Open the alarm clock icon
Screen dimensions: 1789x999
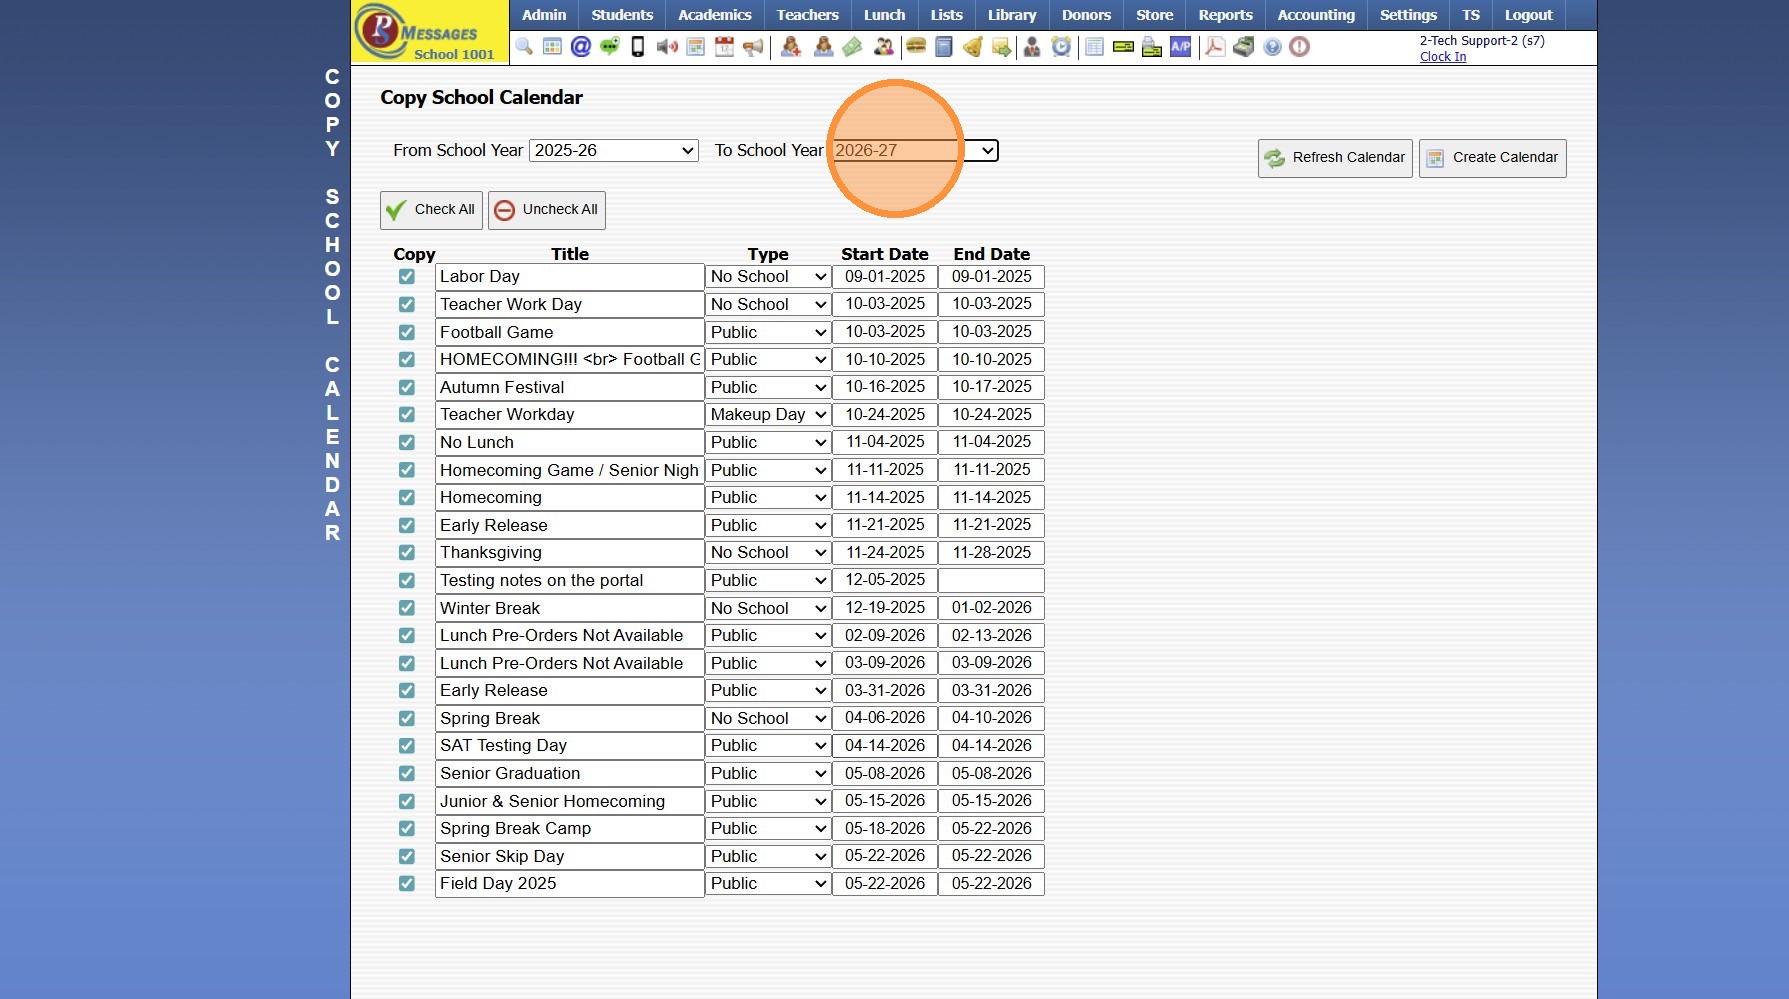[x=1061, y=47]
